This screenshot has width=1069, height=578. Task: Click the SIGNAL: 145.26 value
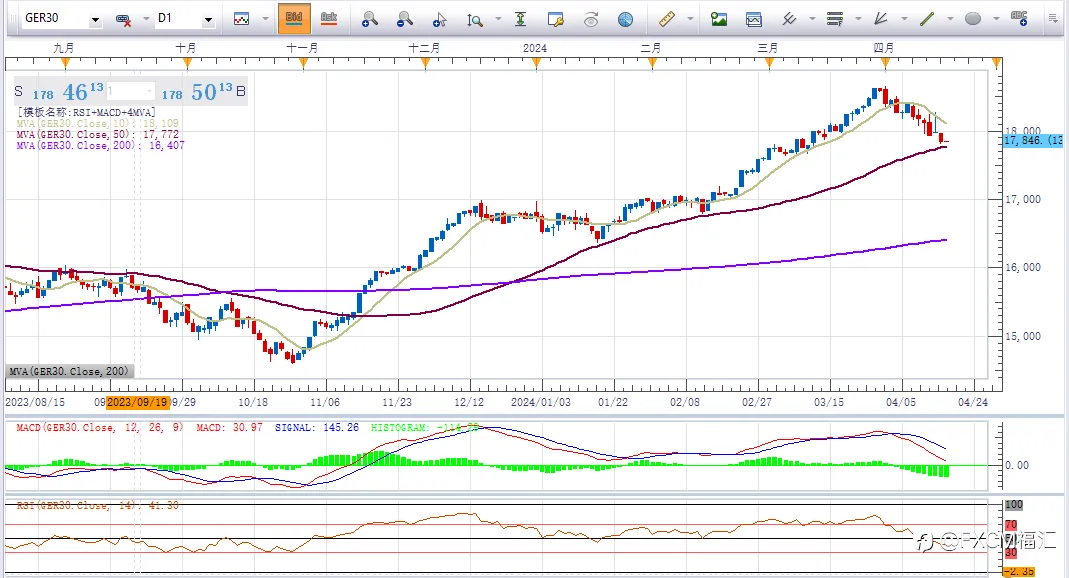[x=316, y=427]
